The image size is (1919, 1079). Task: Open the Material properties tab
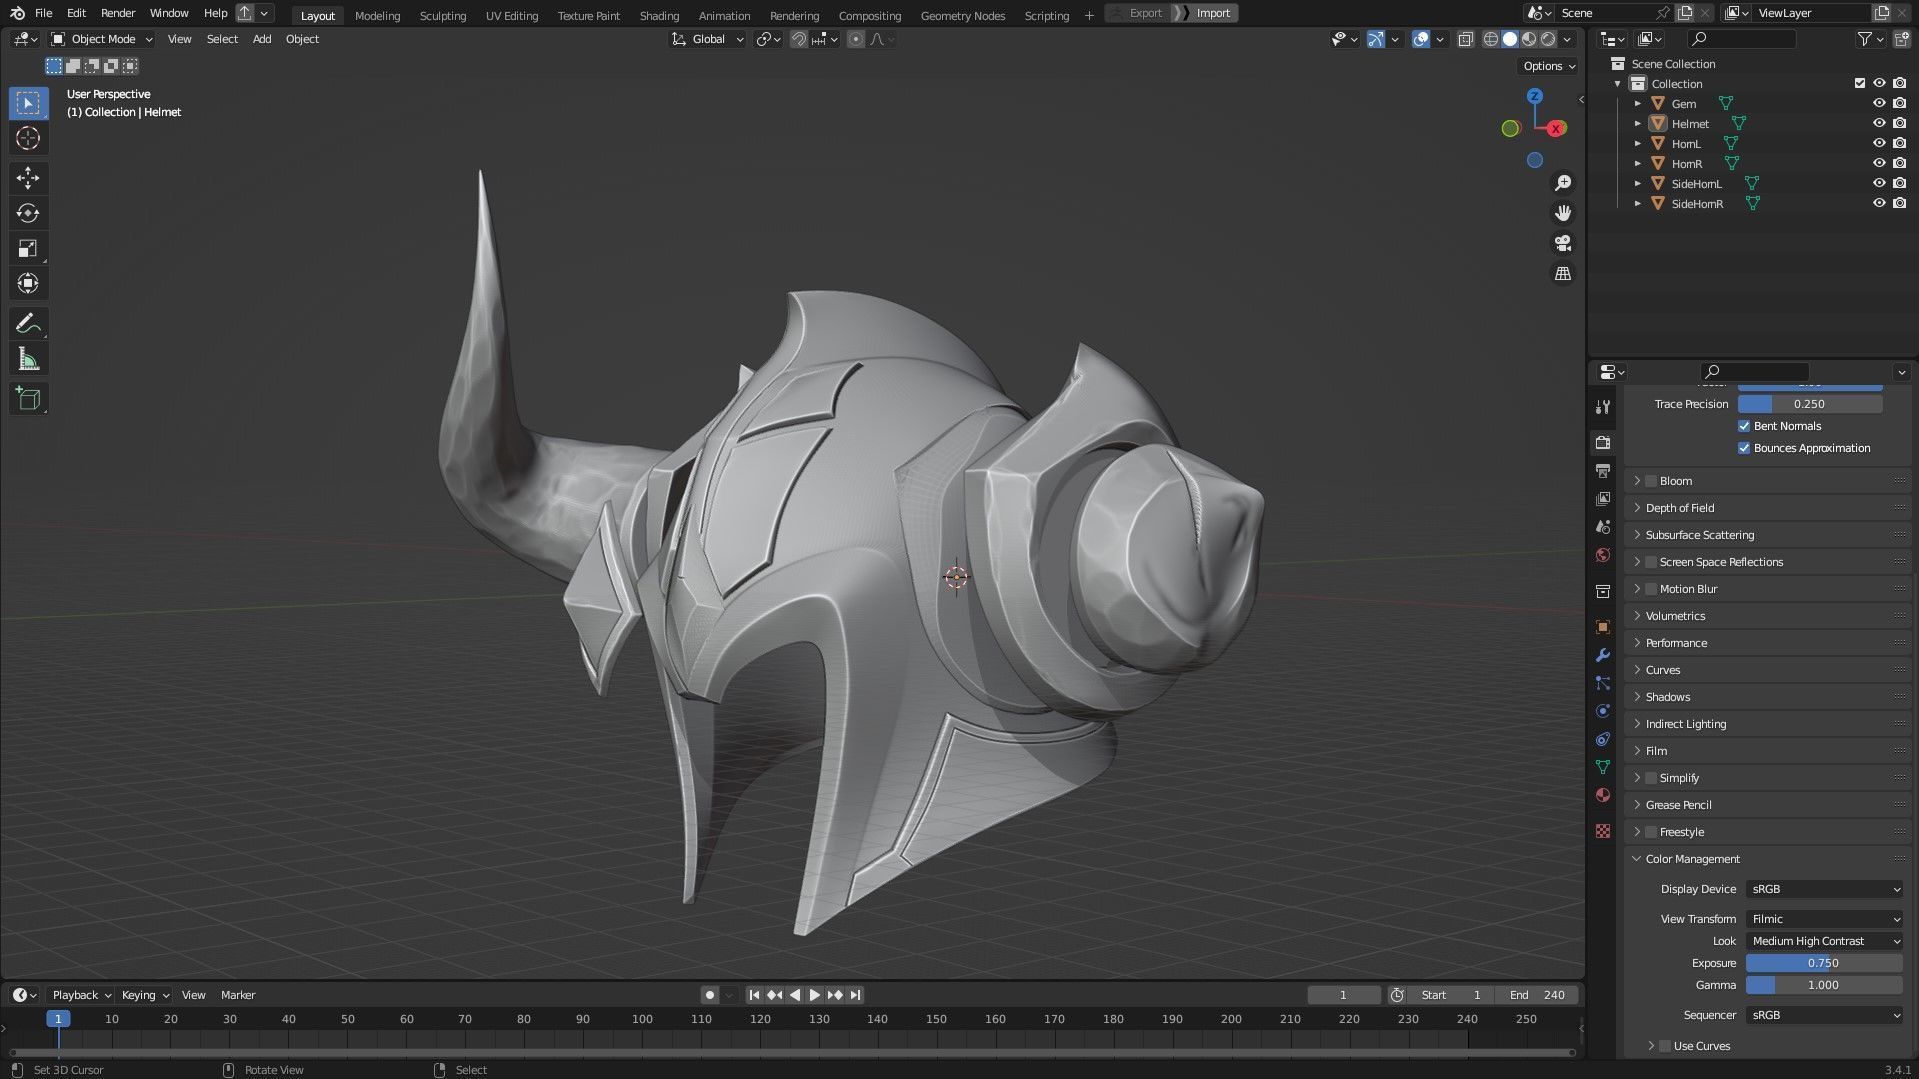coord(1603,795)
